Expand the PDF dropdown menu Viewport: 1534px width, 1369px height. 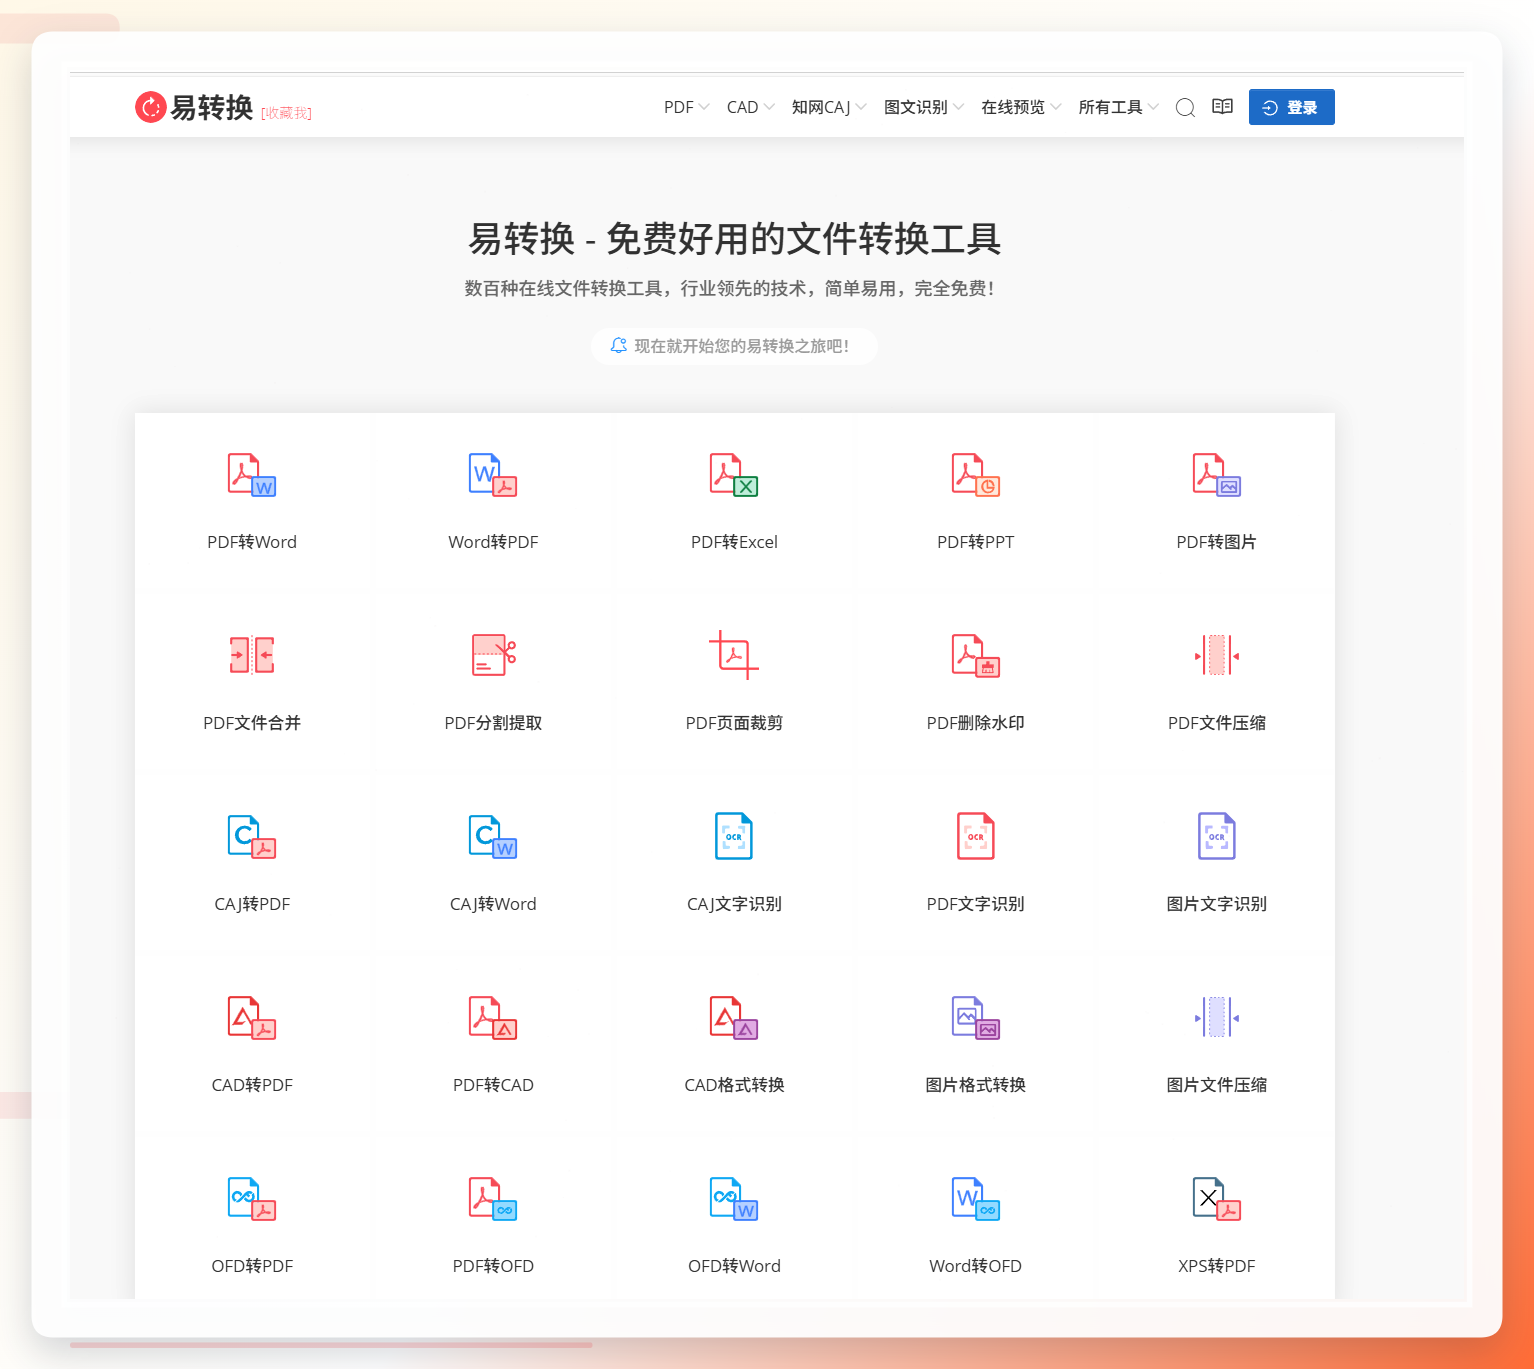click(x=686, y=107)
